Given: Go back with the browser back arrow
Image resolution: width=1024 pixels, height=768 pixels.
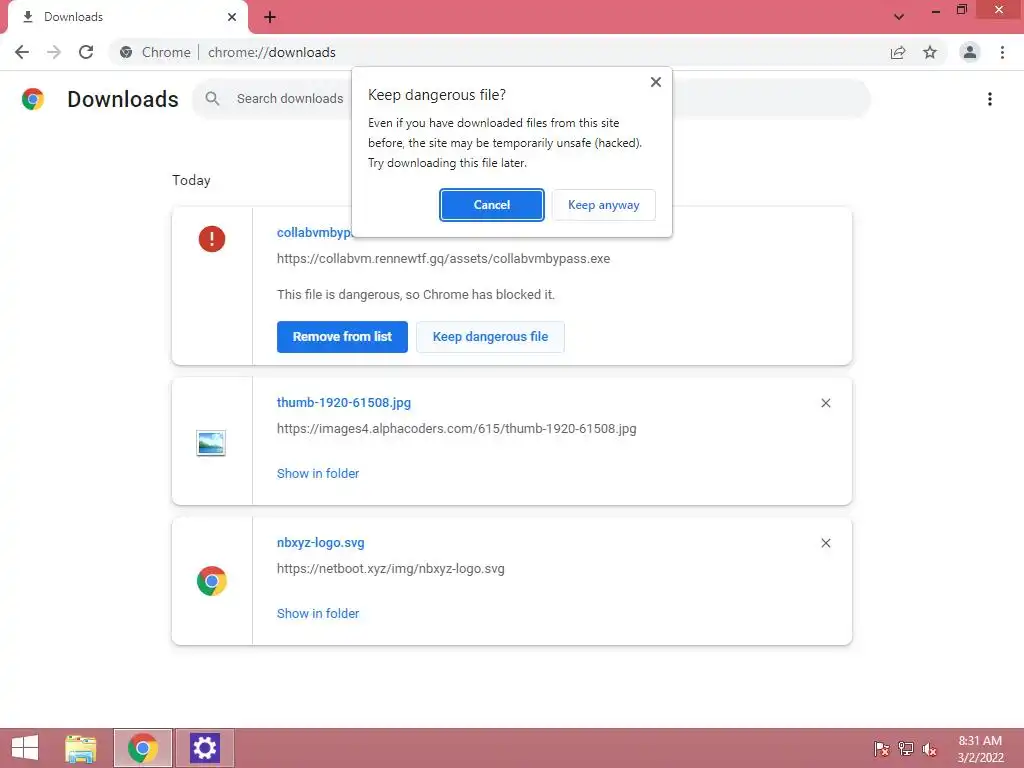Looking at the screenshot, I should [22, 52].
